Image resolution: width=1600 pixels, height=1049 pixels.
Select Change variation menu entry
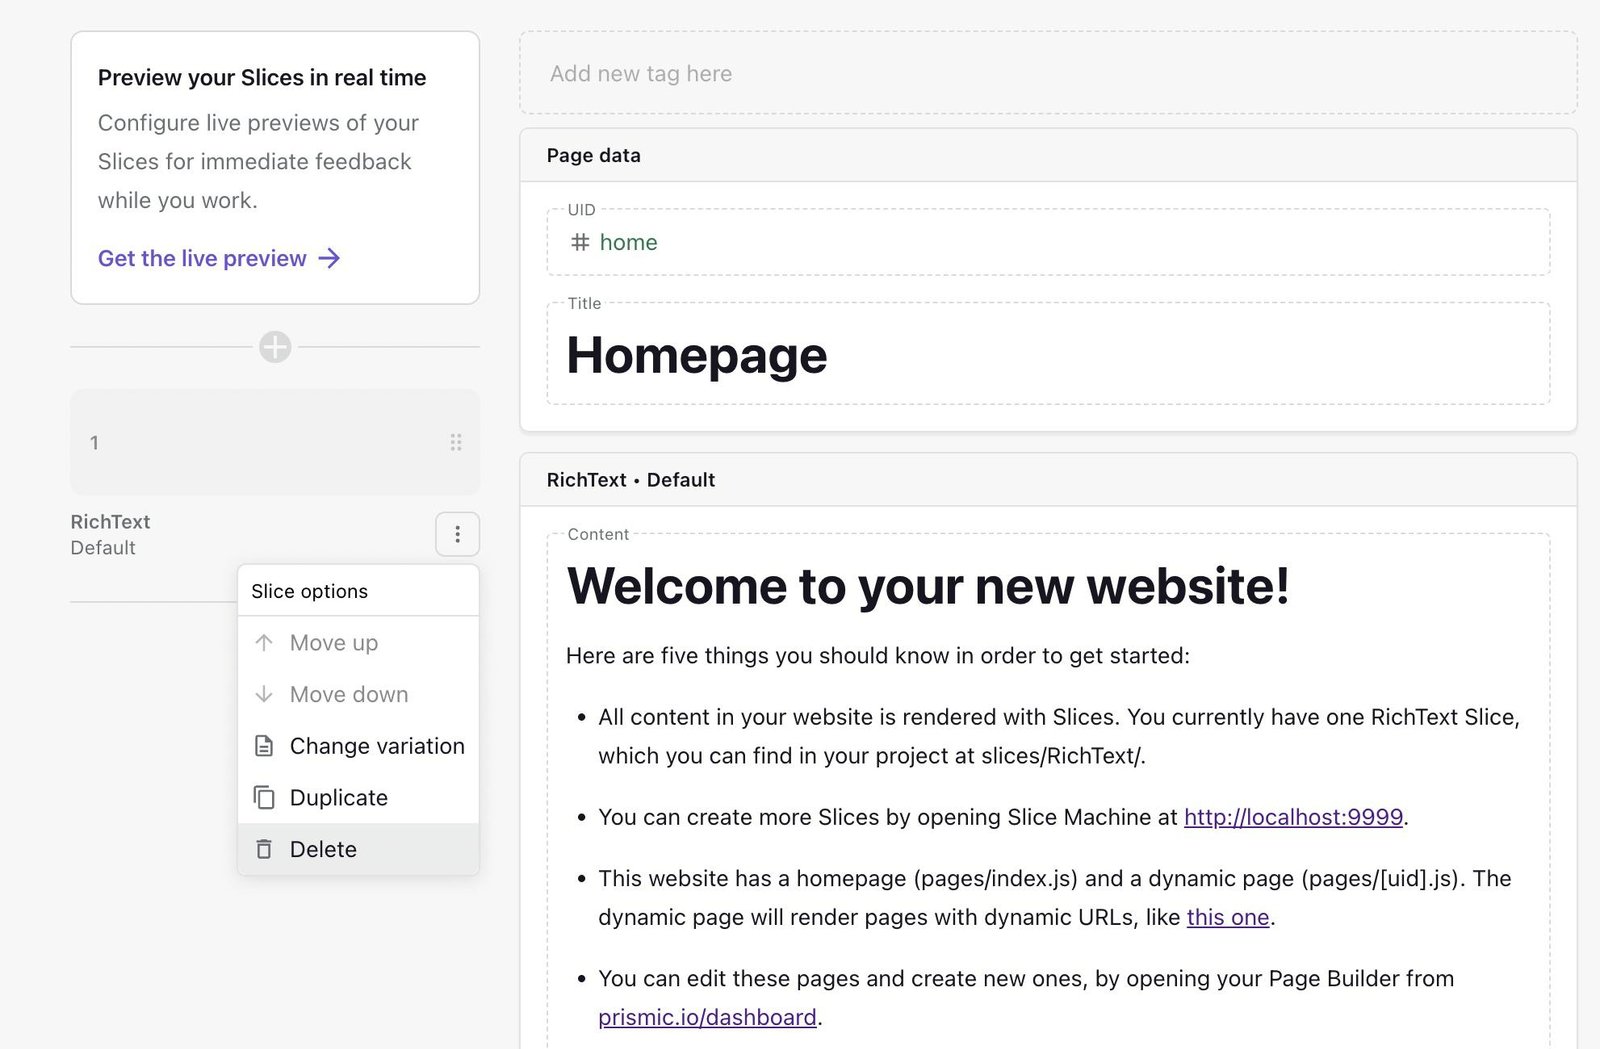(377, 746)
